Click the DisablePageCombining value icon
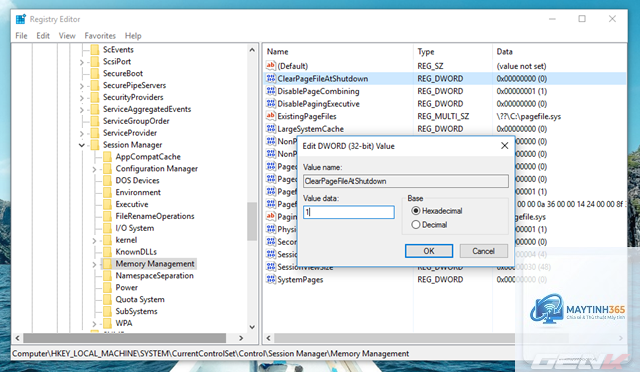The width and height of the screenshot is (640, 372). [271, 91]
